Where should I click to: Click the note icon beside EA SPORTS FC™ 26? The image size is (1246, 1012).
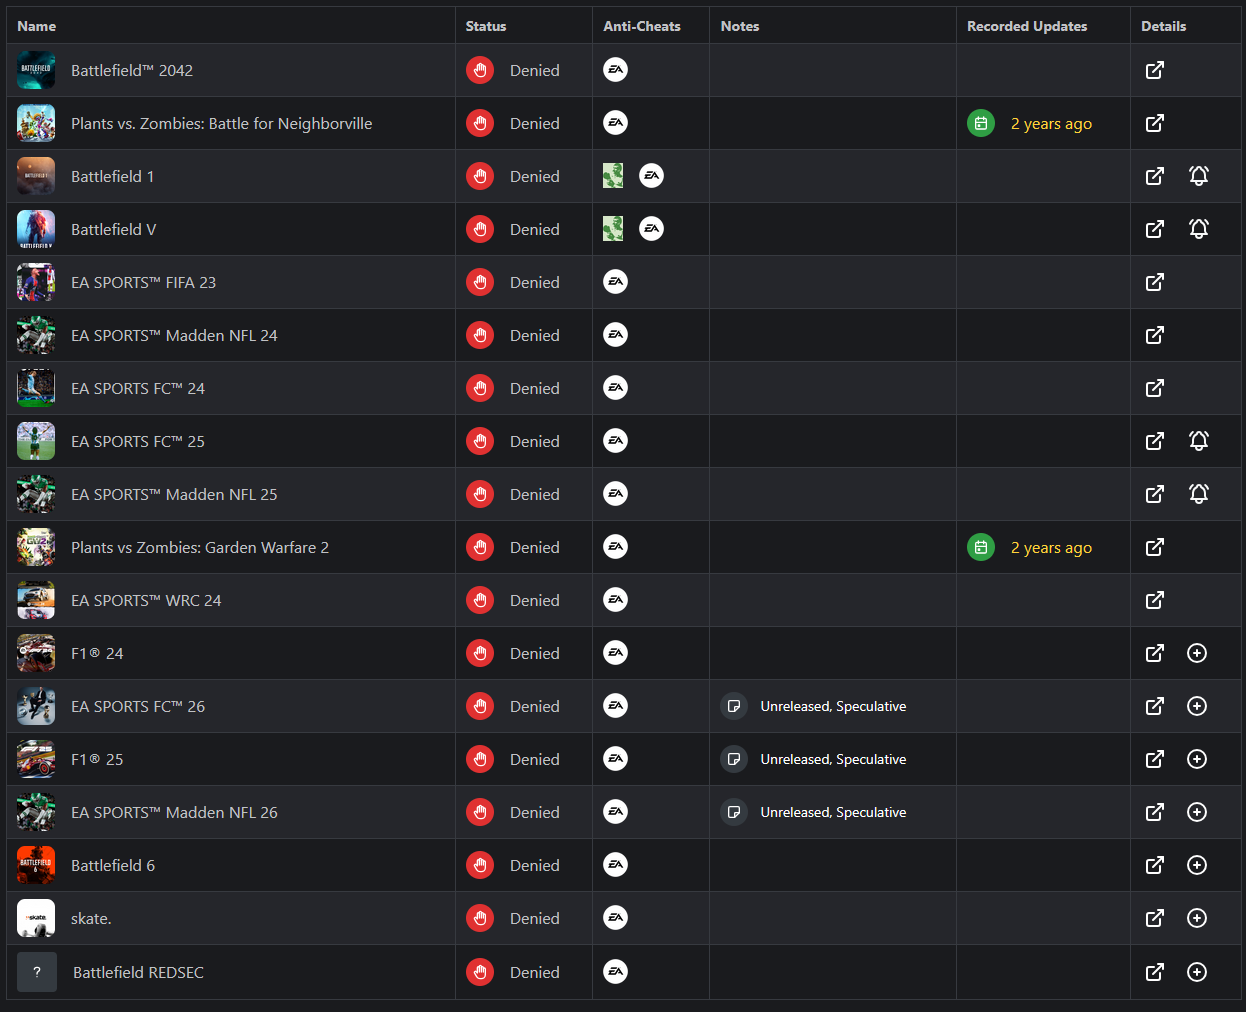tap(734, 706)
